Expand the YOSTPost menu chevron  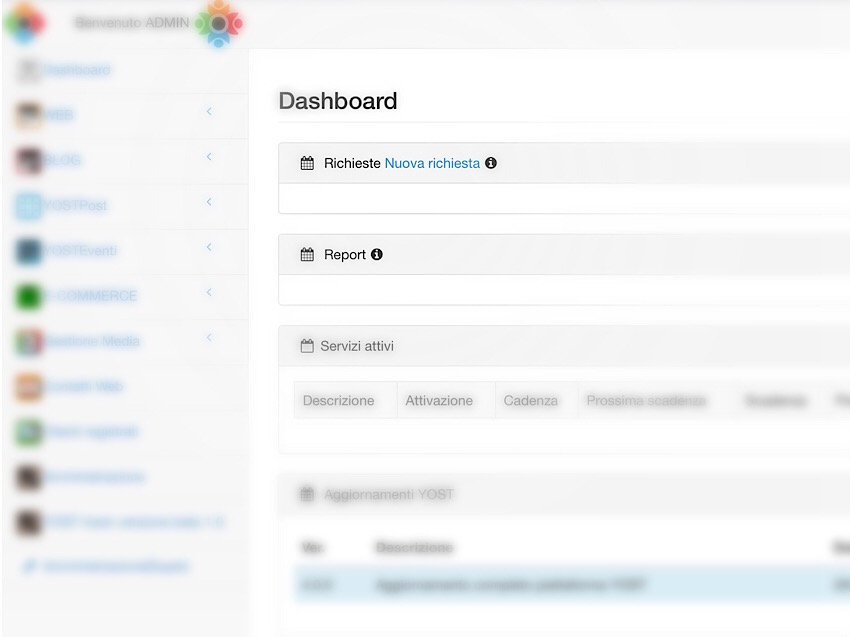click(x=209, y=202)
